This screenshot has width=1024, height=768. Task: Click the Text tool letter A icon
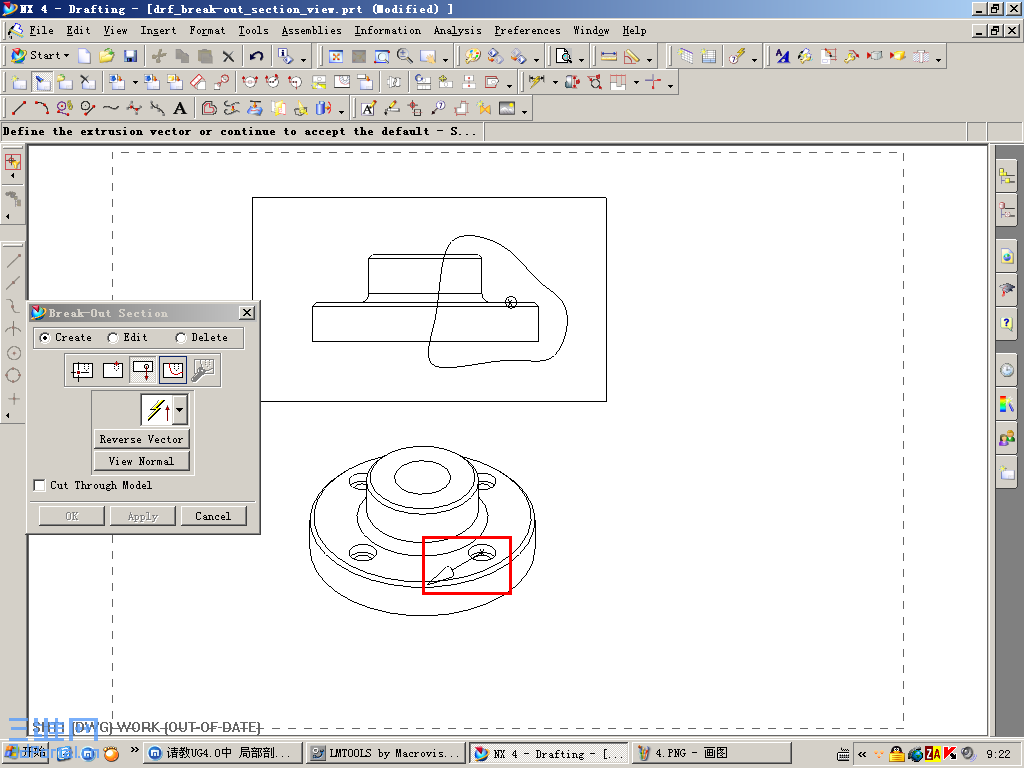coord(180,108)
